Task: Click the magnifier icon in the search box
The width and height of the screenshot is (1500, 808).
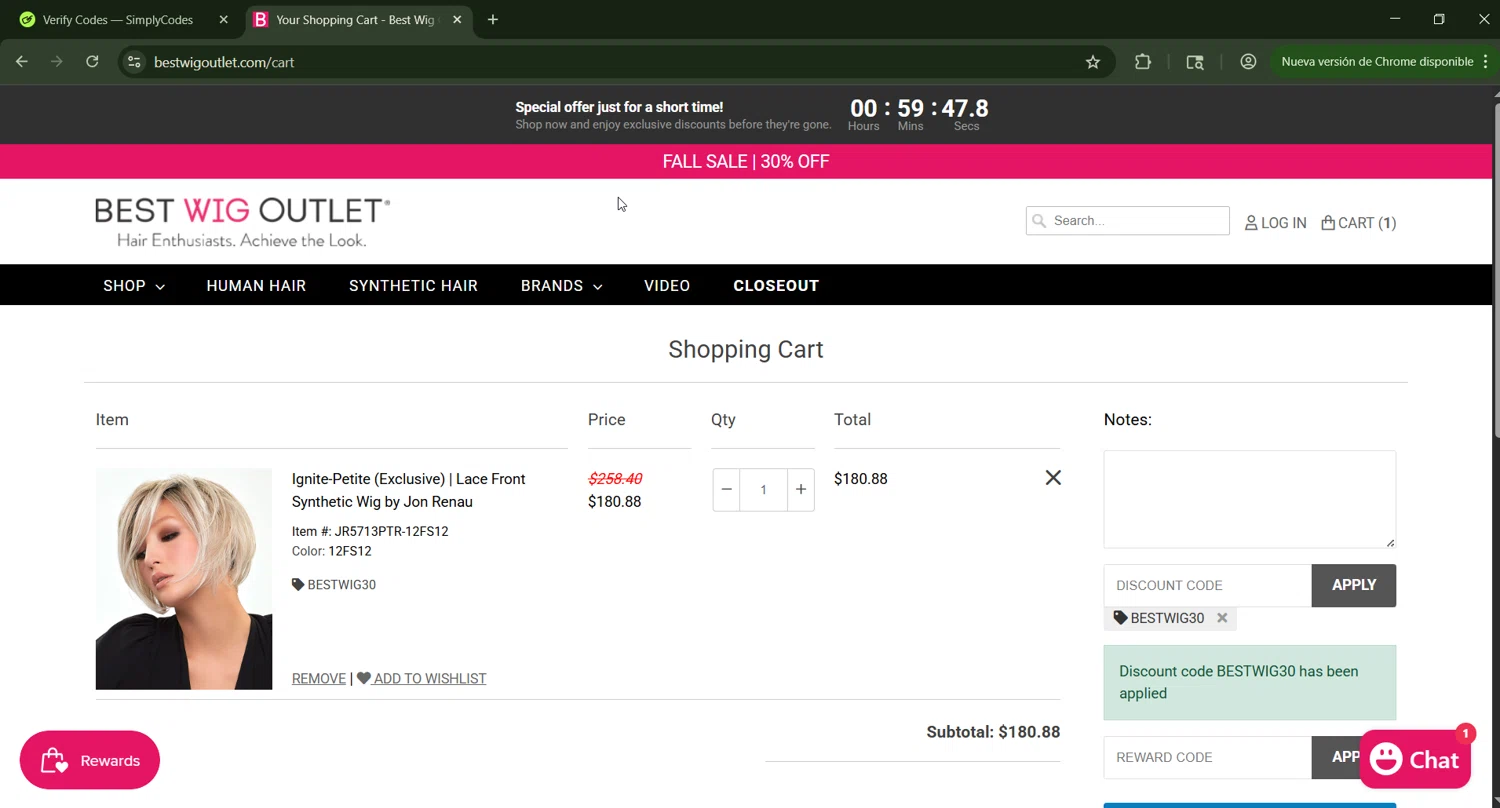Action: click(x=1039, y=221)
